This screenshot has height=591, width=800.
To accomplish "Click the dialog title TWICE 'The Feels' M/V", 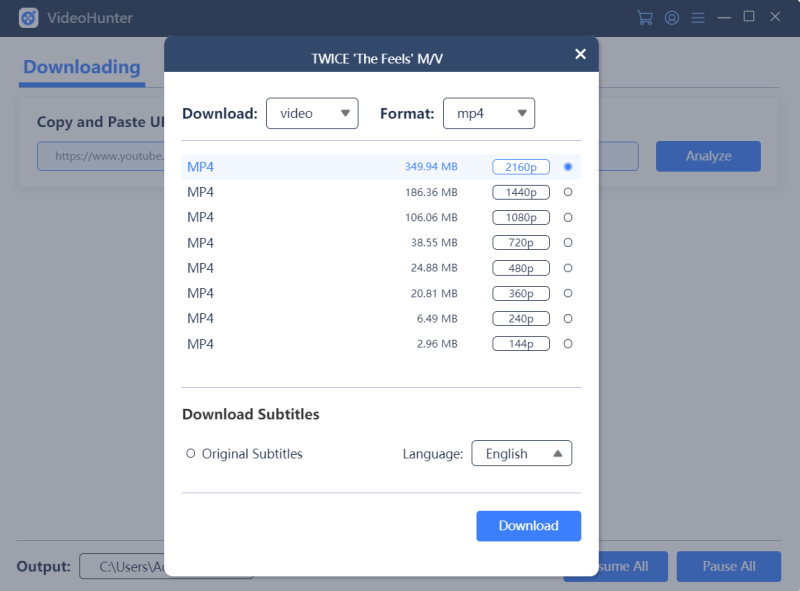I will pyautogui.click(x=377, y=59).
